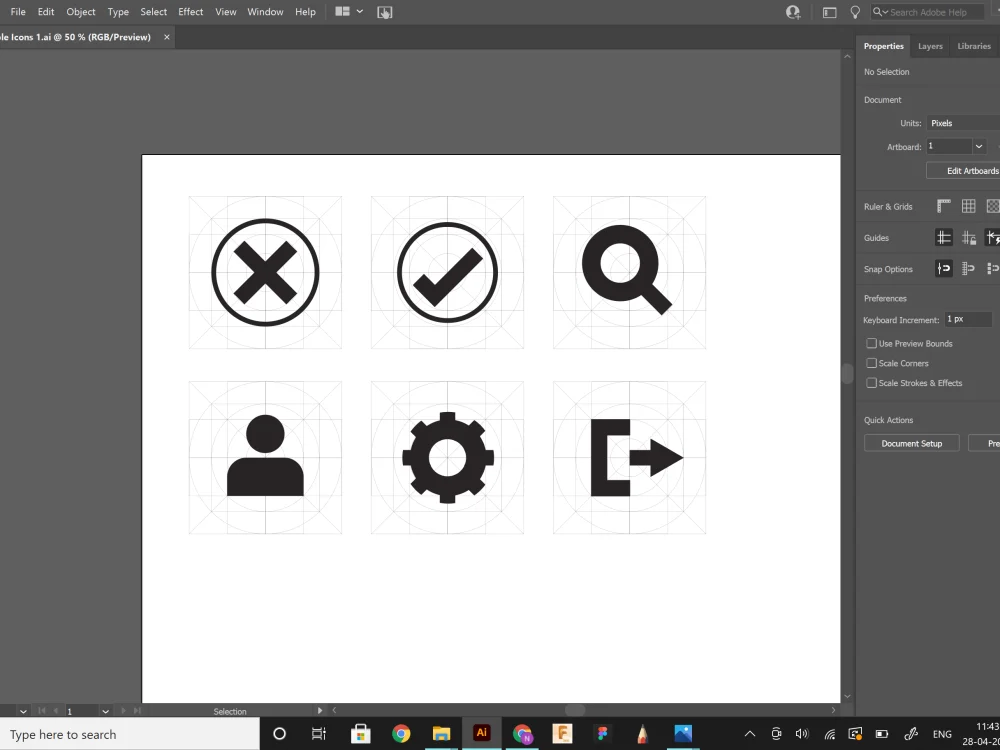Click the Windows search box
This screenshot has height=750, width=1000.
coord(129,734)
